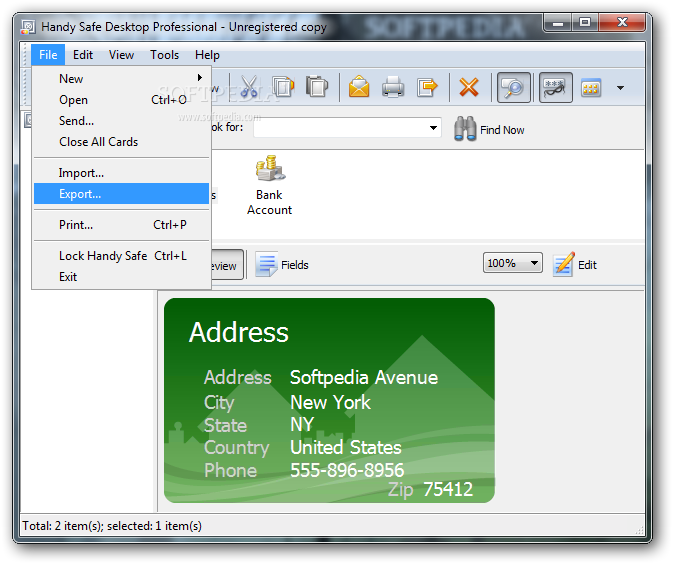Viewport: 673px width, 564px height.
Task: Click the Handy Safe title bar icon
Action: [28, 27]
